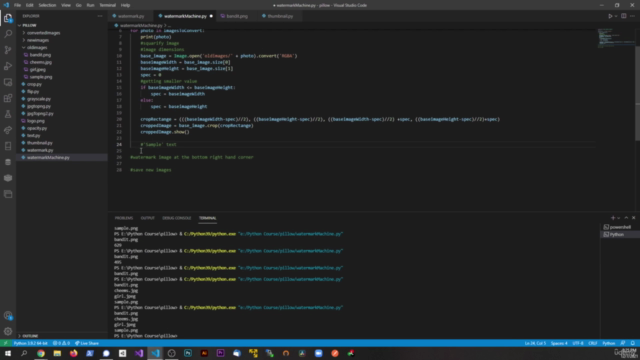The image size is (640, 360).
Task: Expand the newImages folder
Action: pos(38,40)
